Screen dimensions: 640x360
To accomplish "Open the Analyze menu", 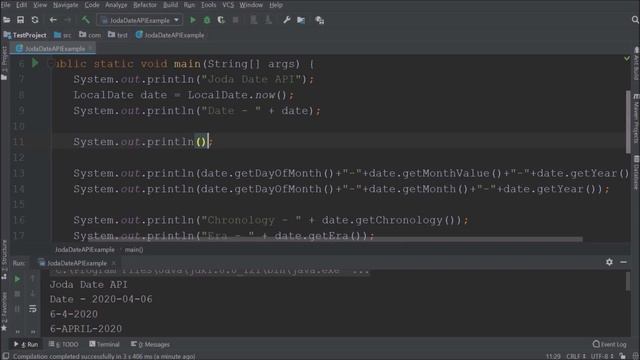I will [x=116, y=5].
